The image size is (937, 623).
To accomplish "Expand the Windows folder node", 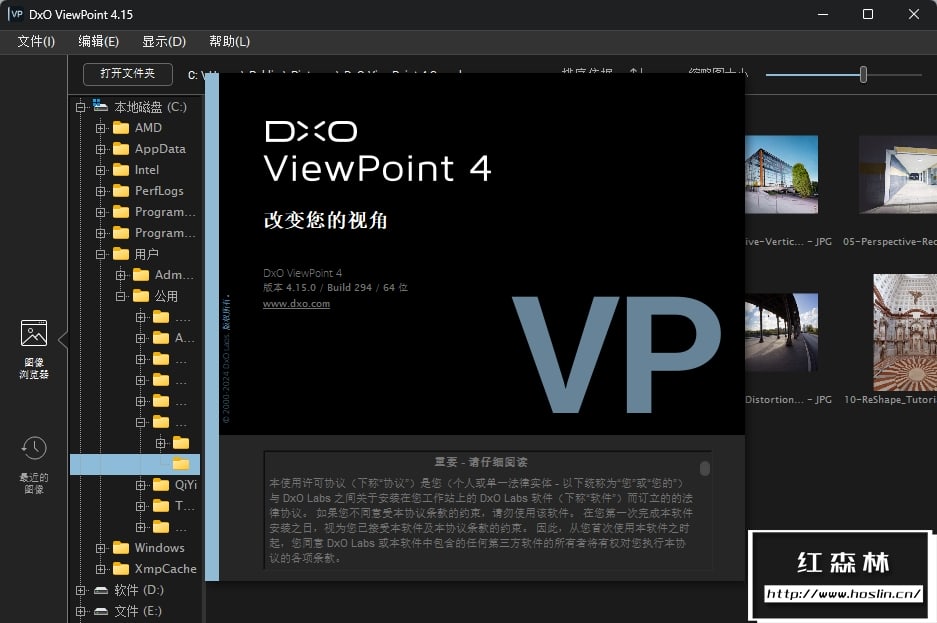I will pyautogui.click(x=100, y=548).
